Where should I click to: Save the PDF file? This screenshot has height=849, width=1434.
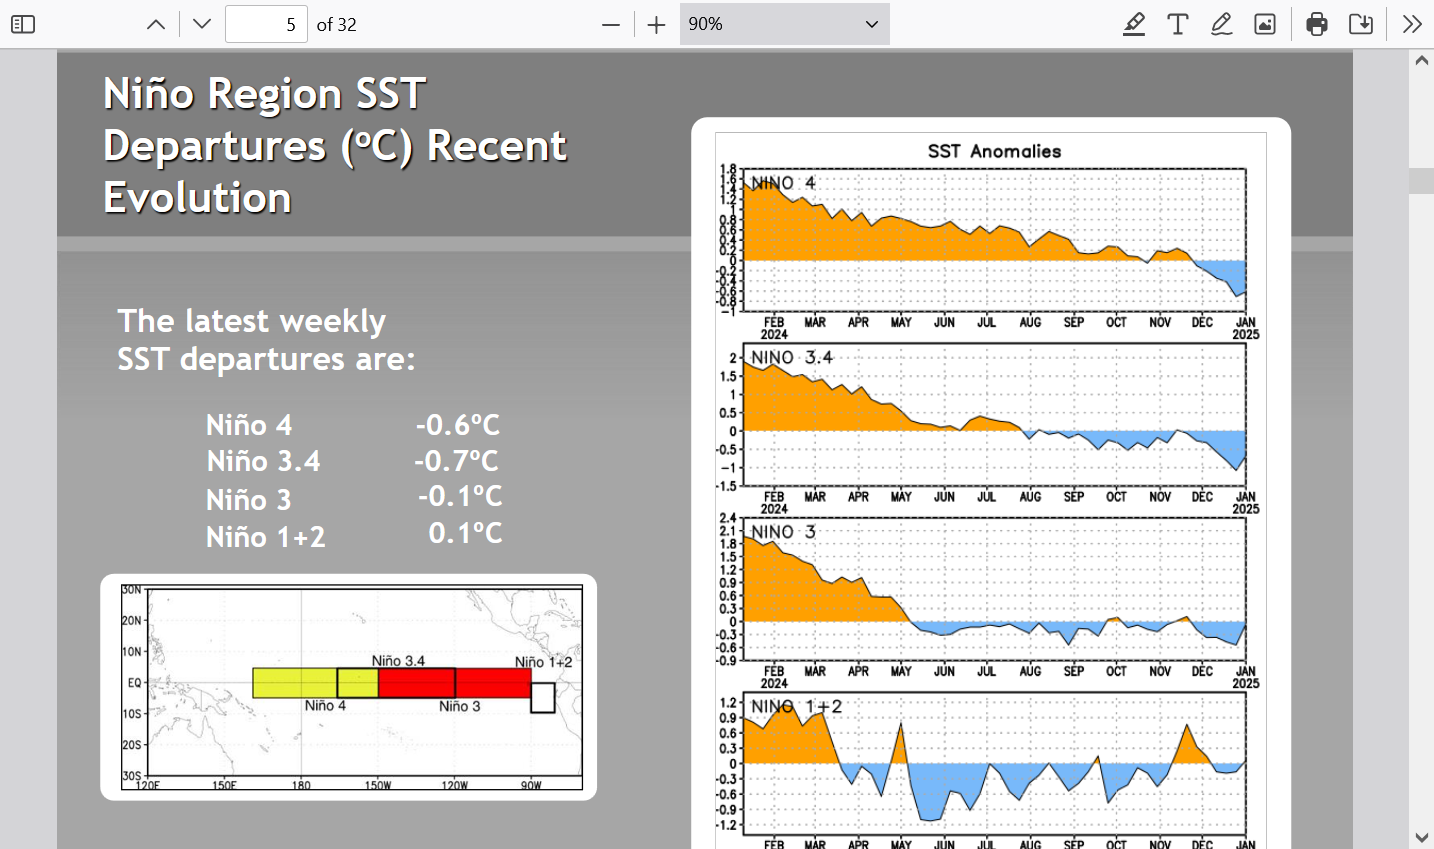[x=1361, y=24]
